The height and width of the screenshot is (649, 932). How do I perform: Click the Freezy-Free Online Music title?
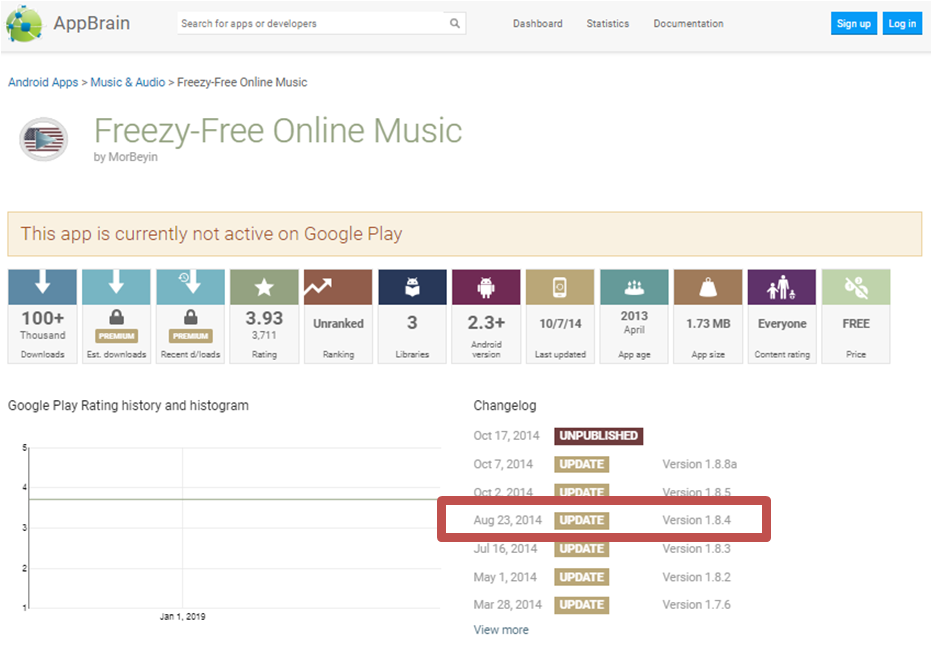[278, 131]
